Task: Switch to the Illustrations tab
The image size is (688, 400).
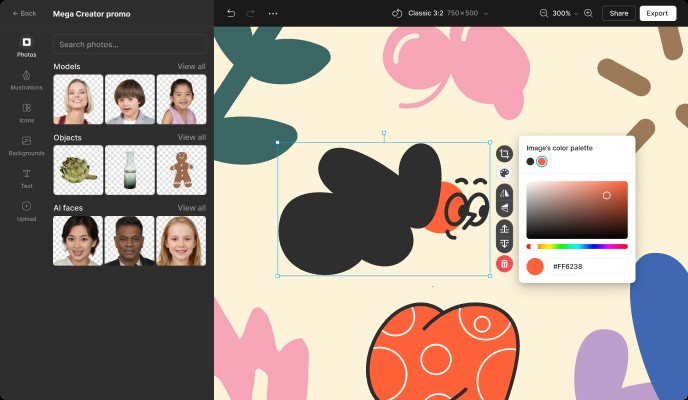Action: click(x=26, y=79)
